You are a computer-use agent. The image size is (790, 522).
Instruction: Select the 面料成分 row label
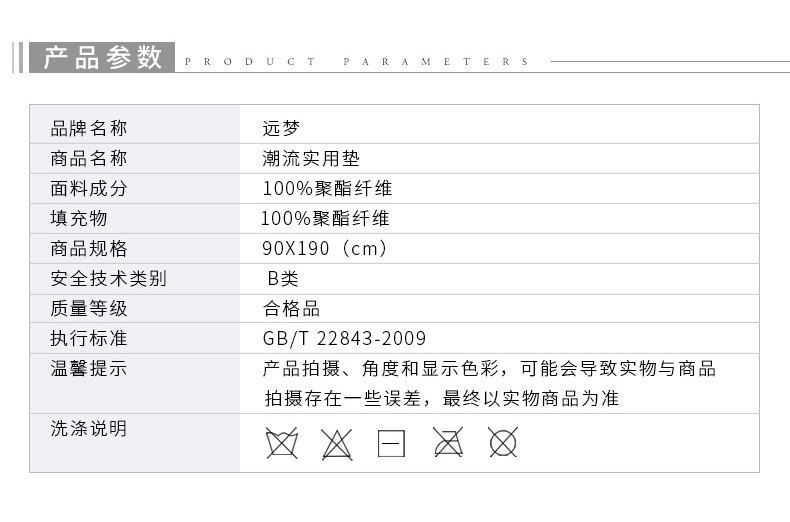(89, 188)
